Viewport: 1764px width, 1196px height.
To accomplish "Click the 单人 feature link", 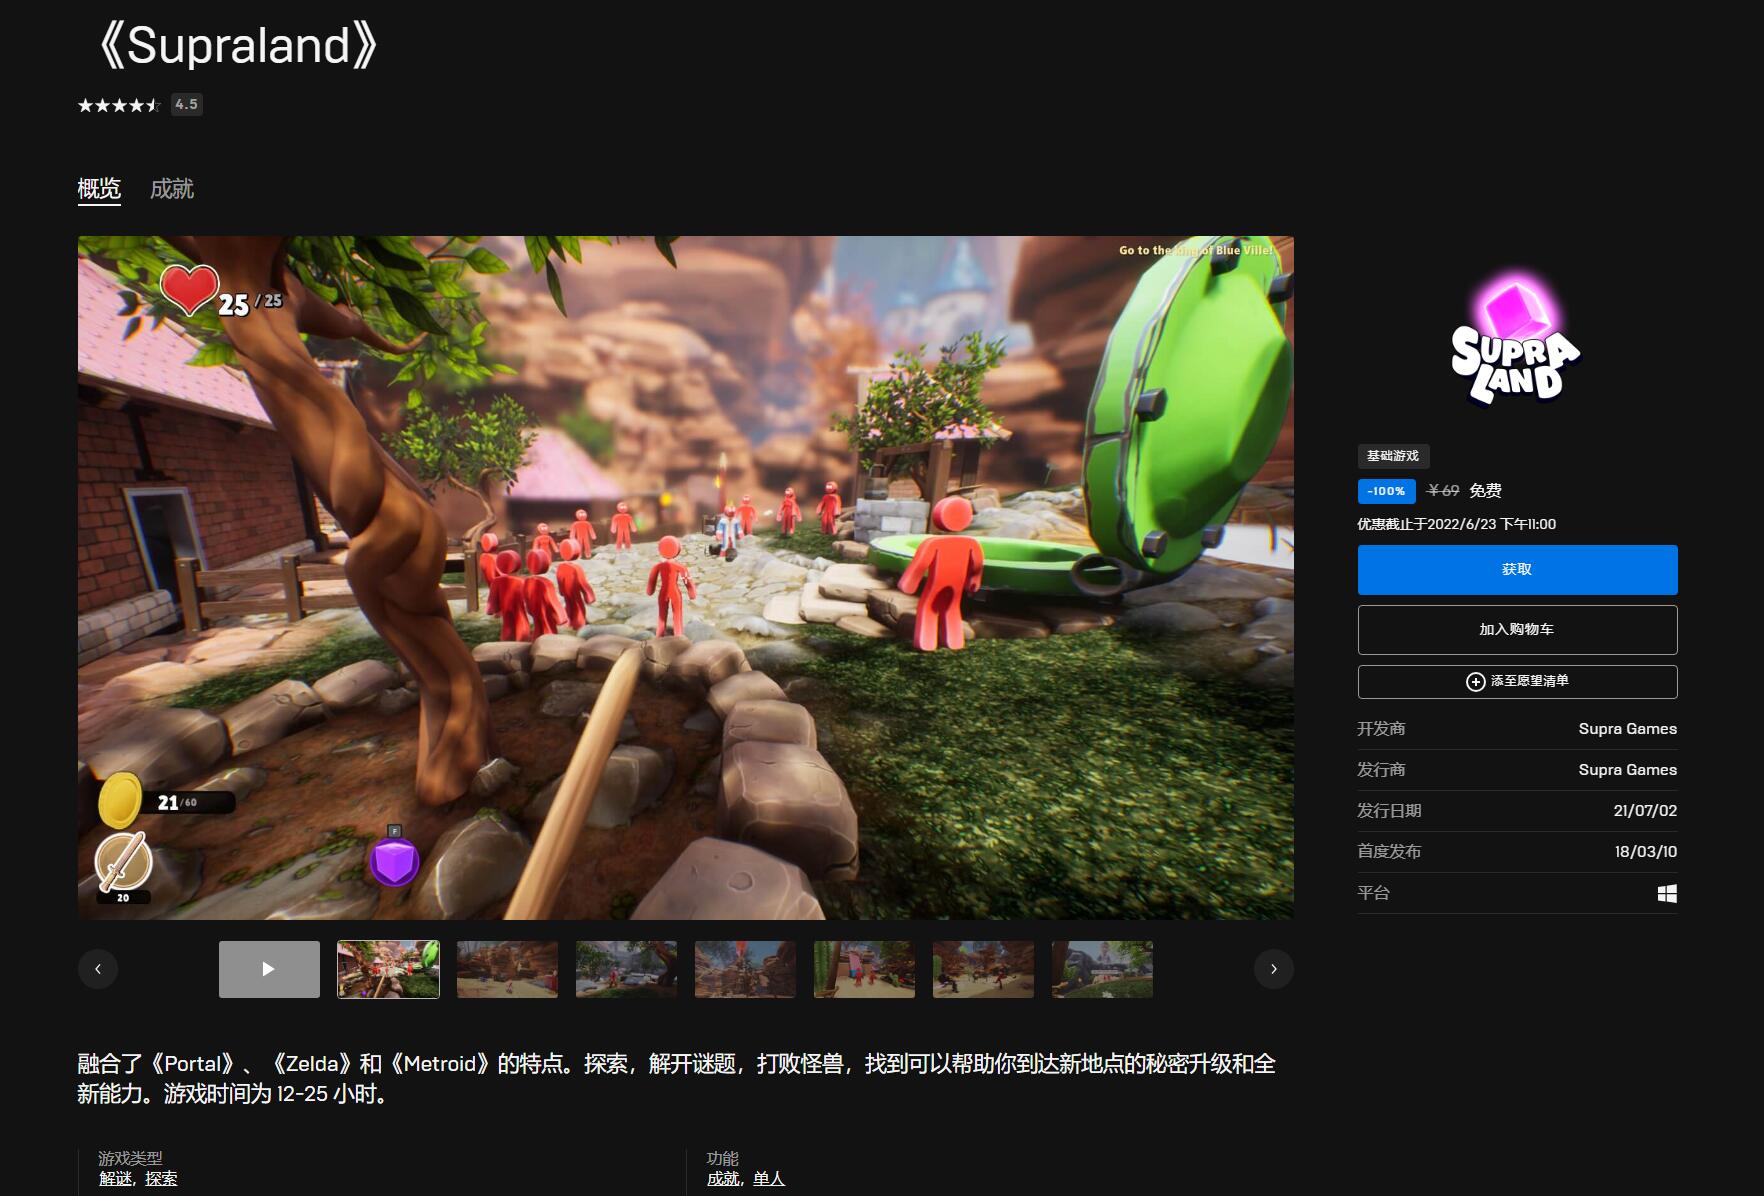I will tap(769, 1179).
